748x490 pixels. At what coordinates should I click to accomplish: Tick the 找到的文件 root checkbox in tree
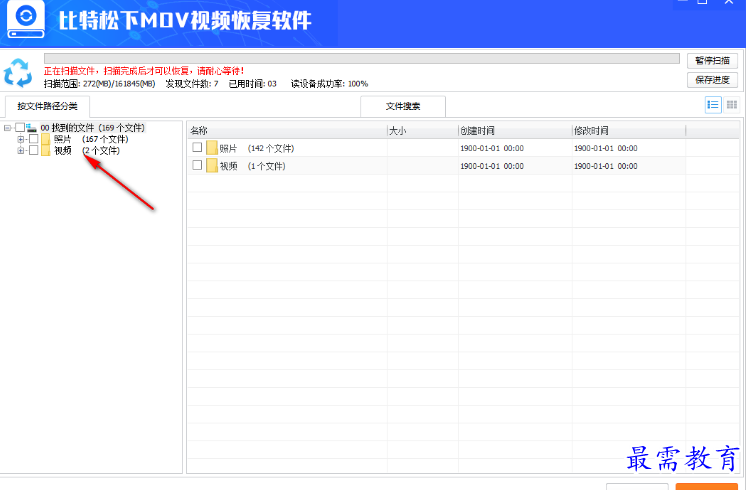[x=20, y=128]
